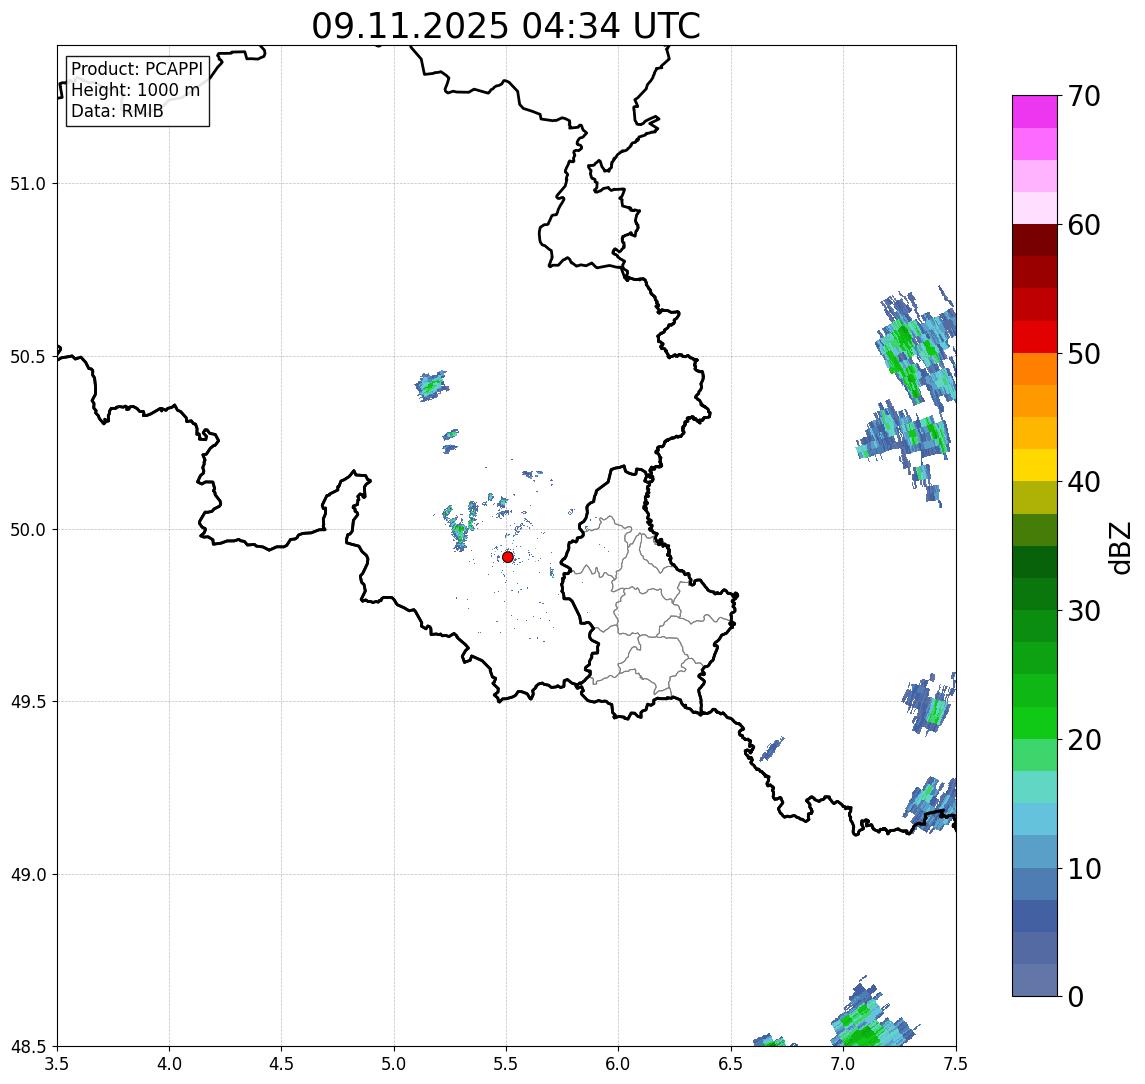The width and height of the screenshot is (1145, 1084).
Task: Click the longitude axis label 4.5
Action: pyautogui.click(x=282, y=1064)
